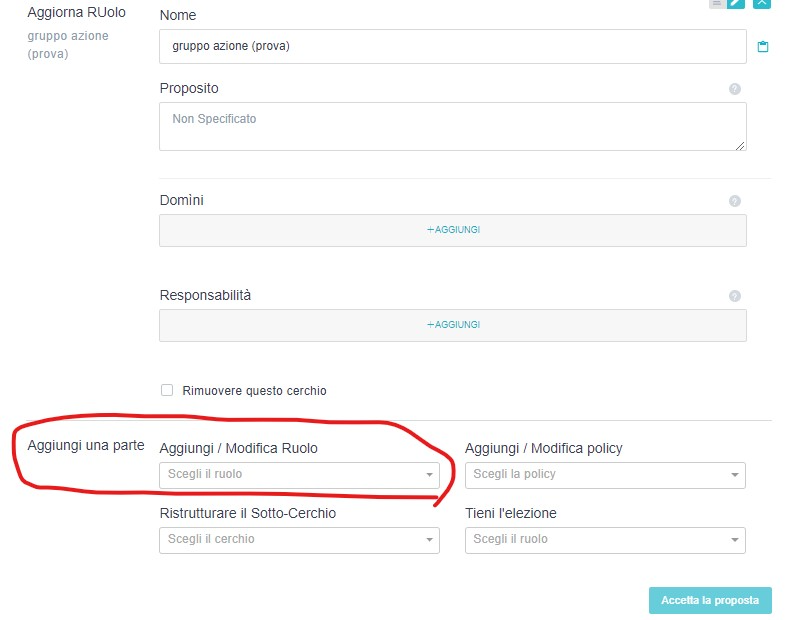Open the 'Aggiungi / Modifica policy' dropdown

(605, 475)
